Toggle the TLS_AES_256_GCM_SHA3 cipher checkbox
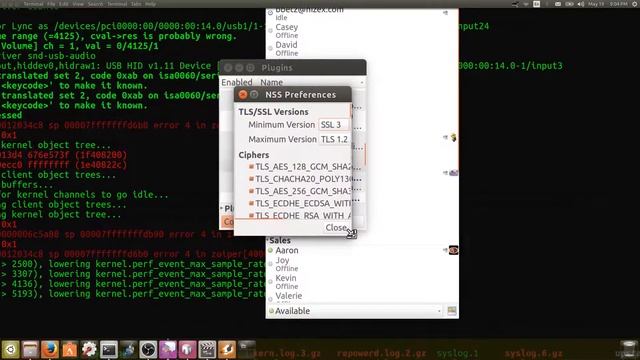The width and height of the screenshot is (640, 360). 251,191
